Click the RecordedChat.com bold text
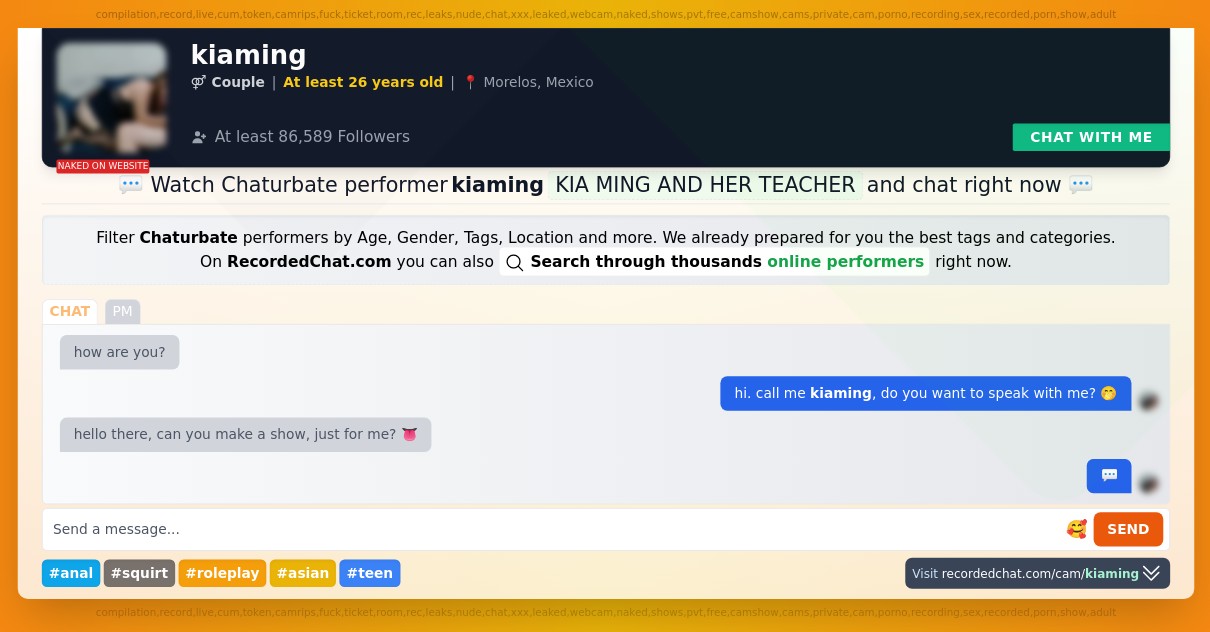 309,262
